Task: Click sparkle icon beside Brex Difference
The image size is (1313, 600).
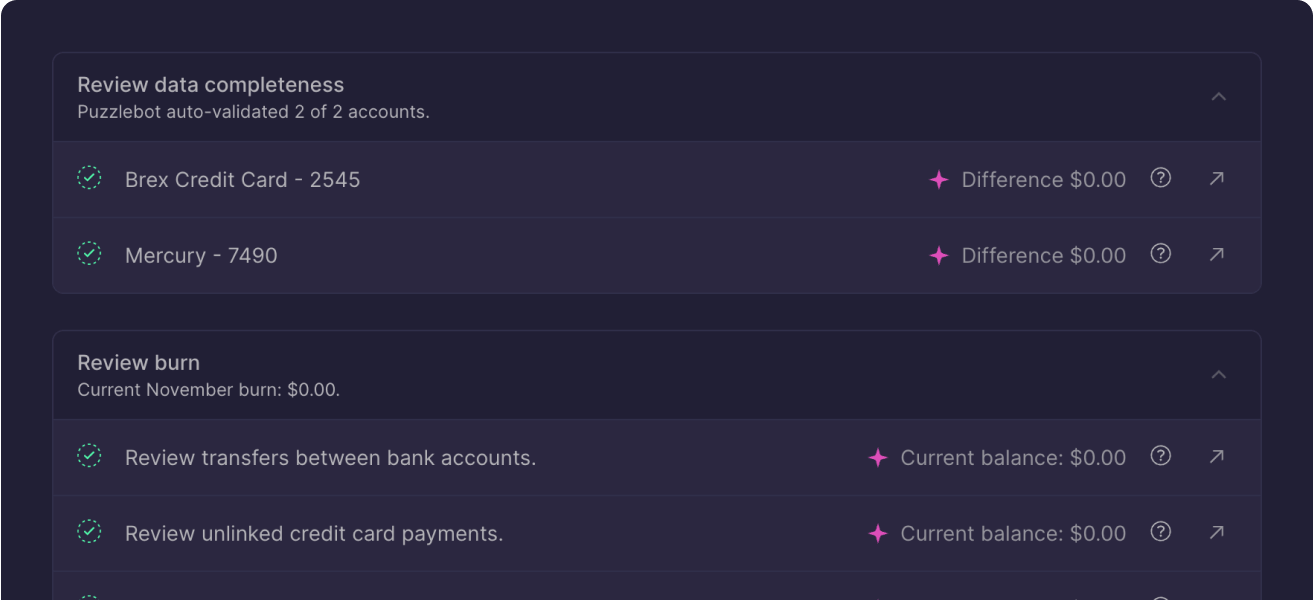Action: click(x=938, y=180)
